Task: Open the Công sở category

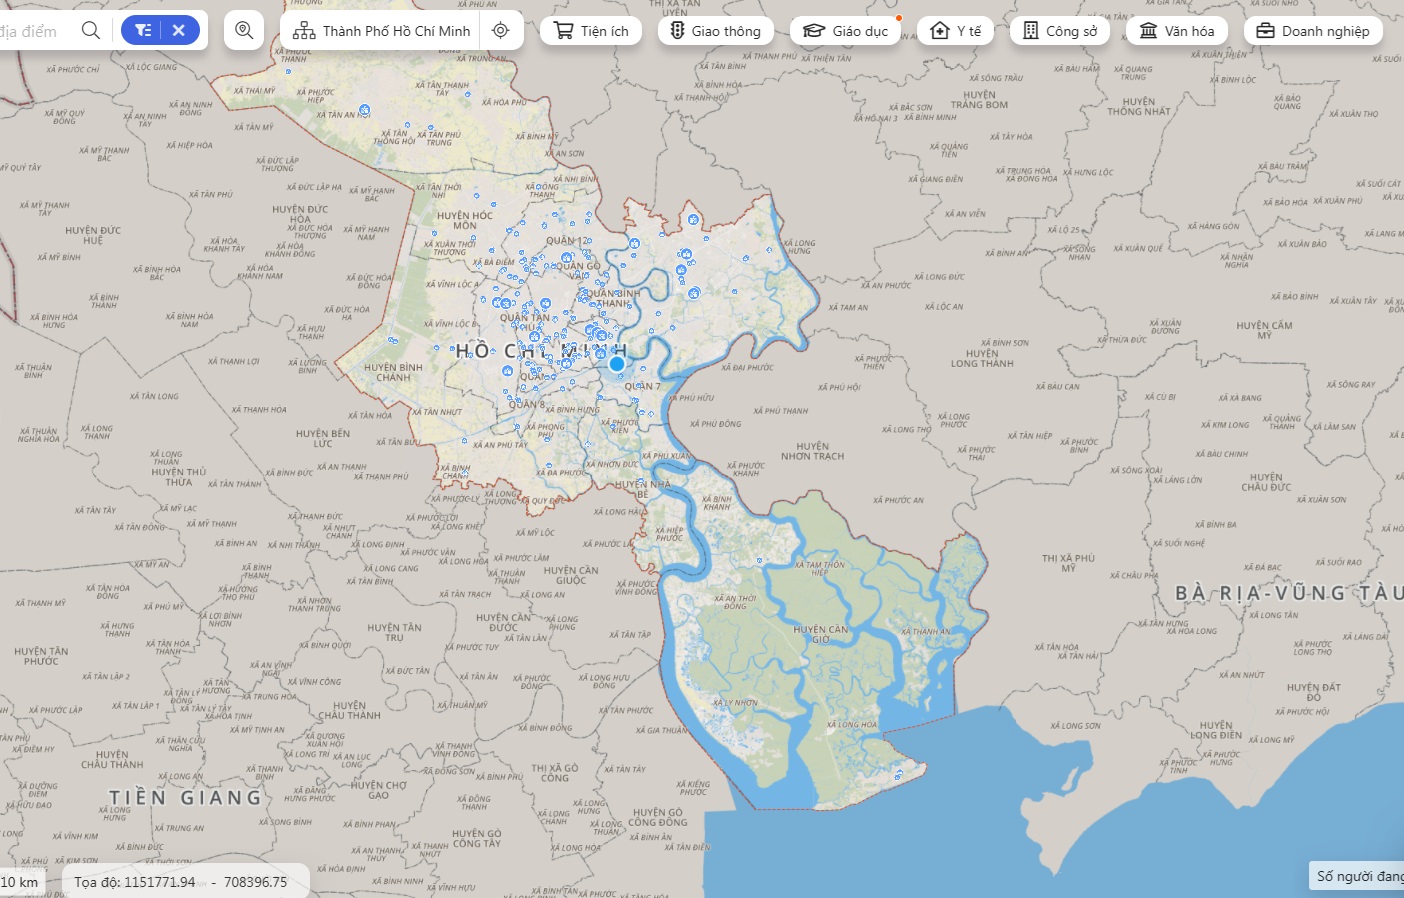Action: (x=1060, y=31)
